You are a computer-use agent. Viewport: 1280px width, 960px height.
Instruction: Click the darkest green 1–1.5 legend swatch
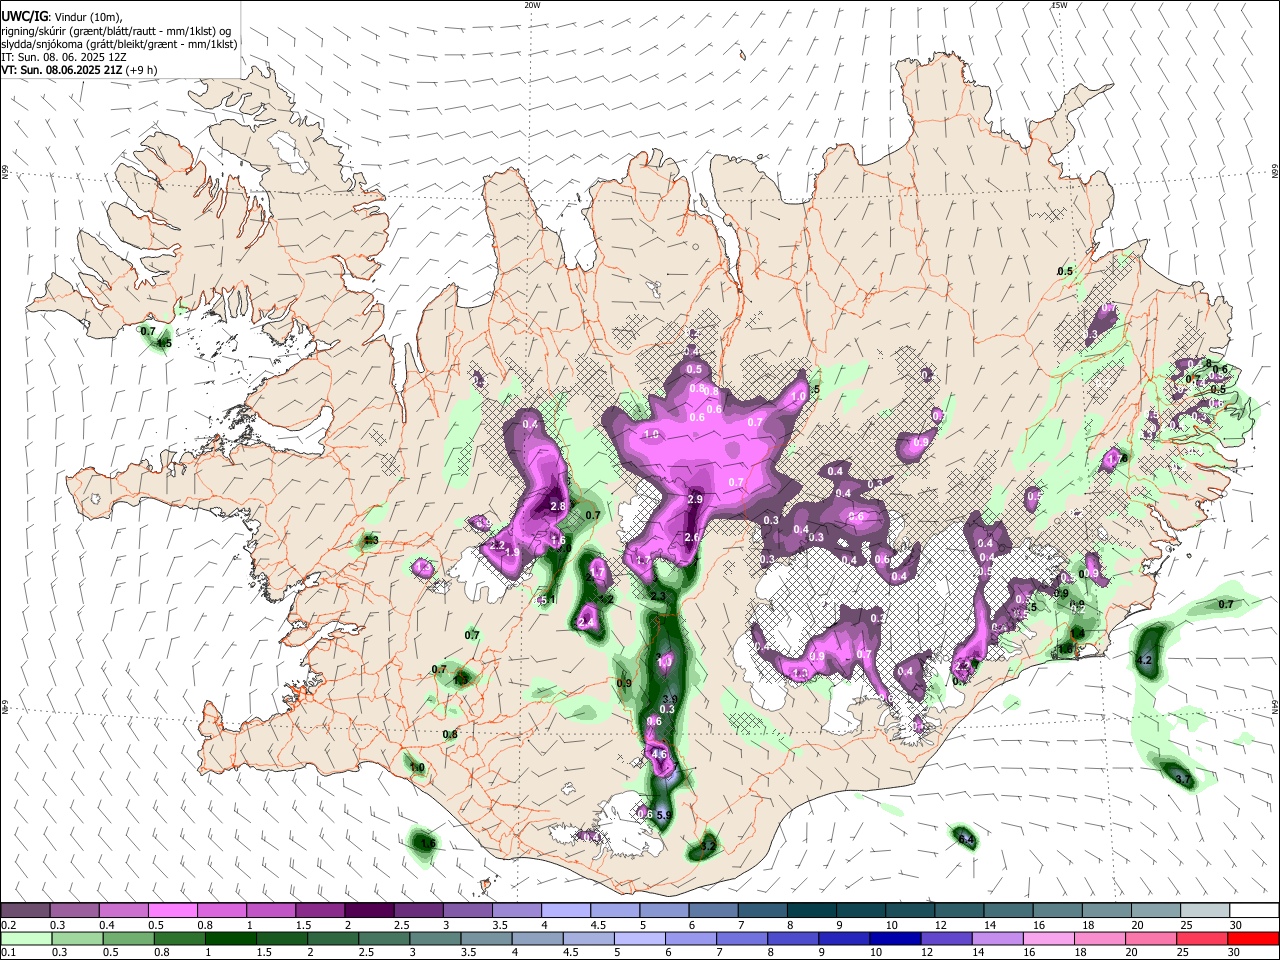230,938
